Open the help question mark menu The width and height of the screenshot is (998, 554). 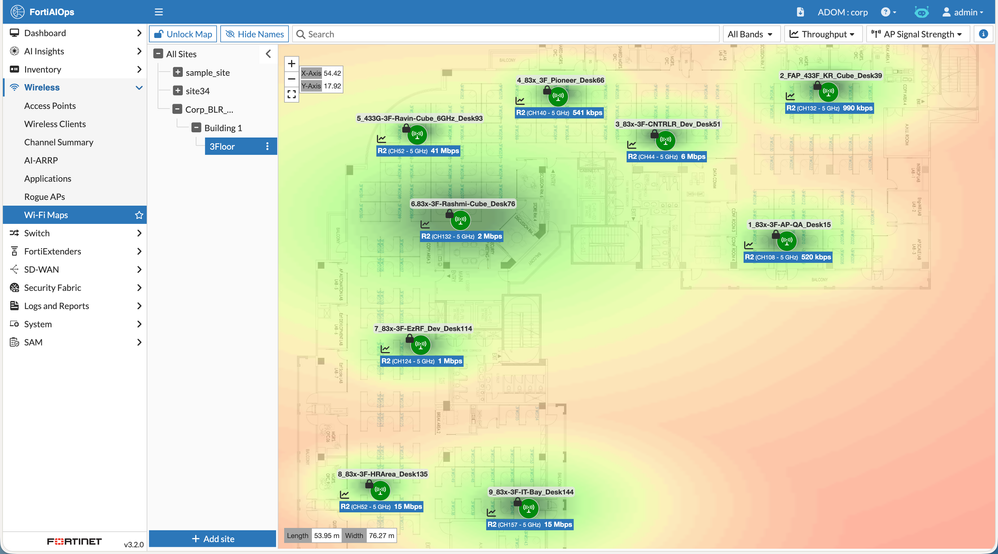889,12
